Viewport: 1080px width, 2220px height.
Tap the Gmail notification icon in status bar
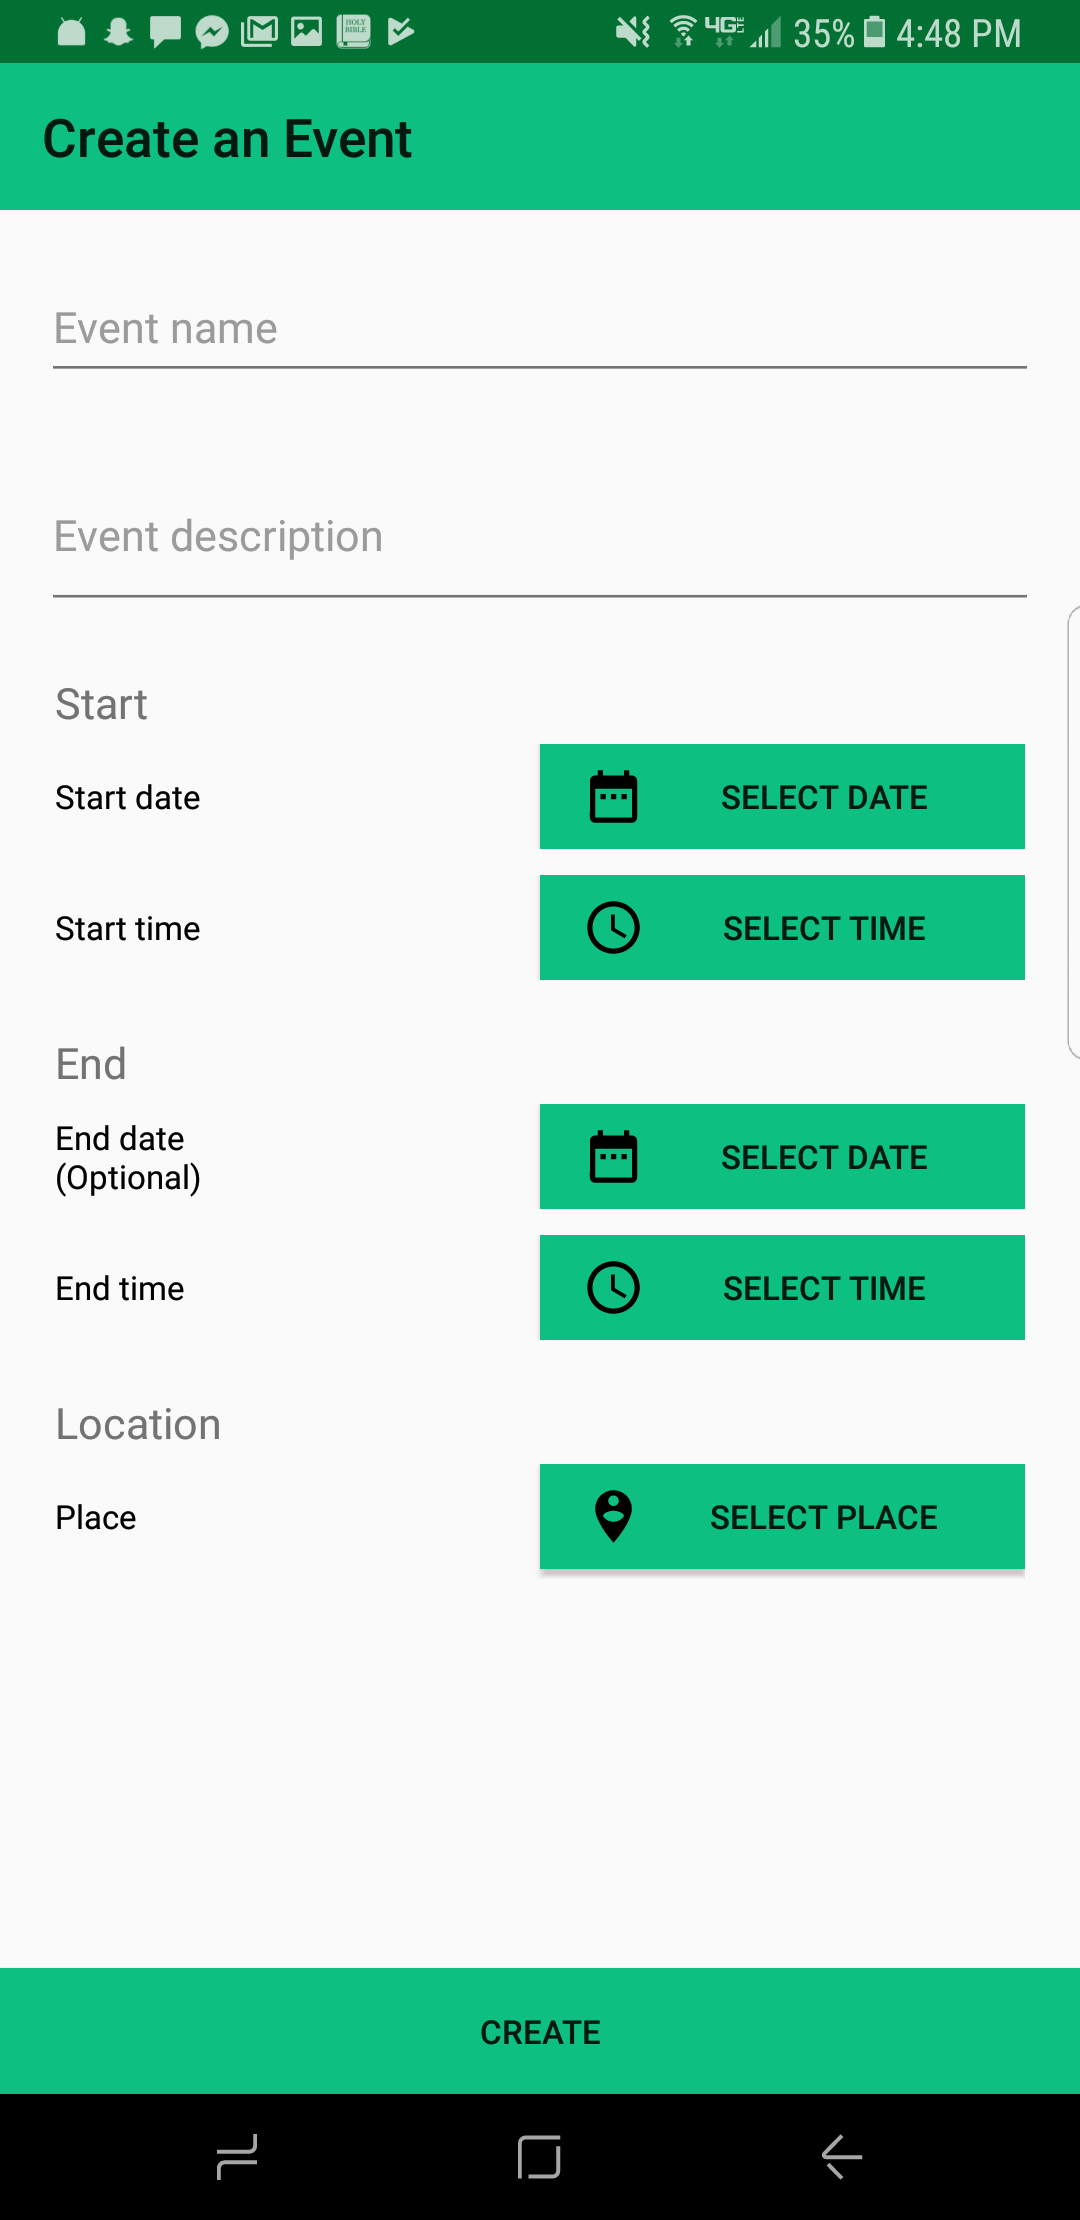tap(260, 32)
